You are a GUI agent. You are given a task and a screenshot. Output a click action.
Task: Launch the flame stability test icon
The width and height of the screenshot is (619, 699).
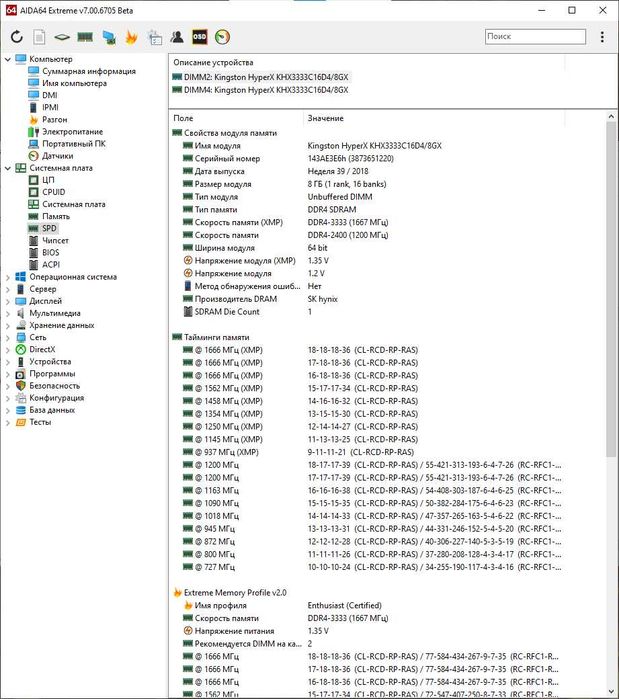131,37
